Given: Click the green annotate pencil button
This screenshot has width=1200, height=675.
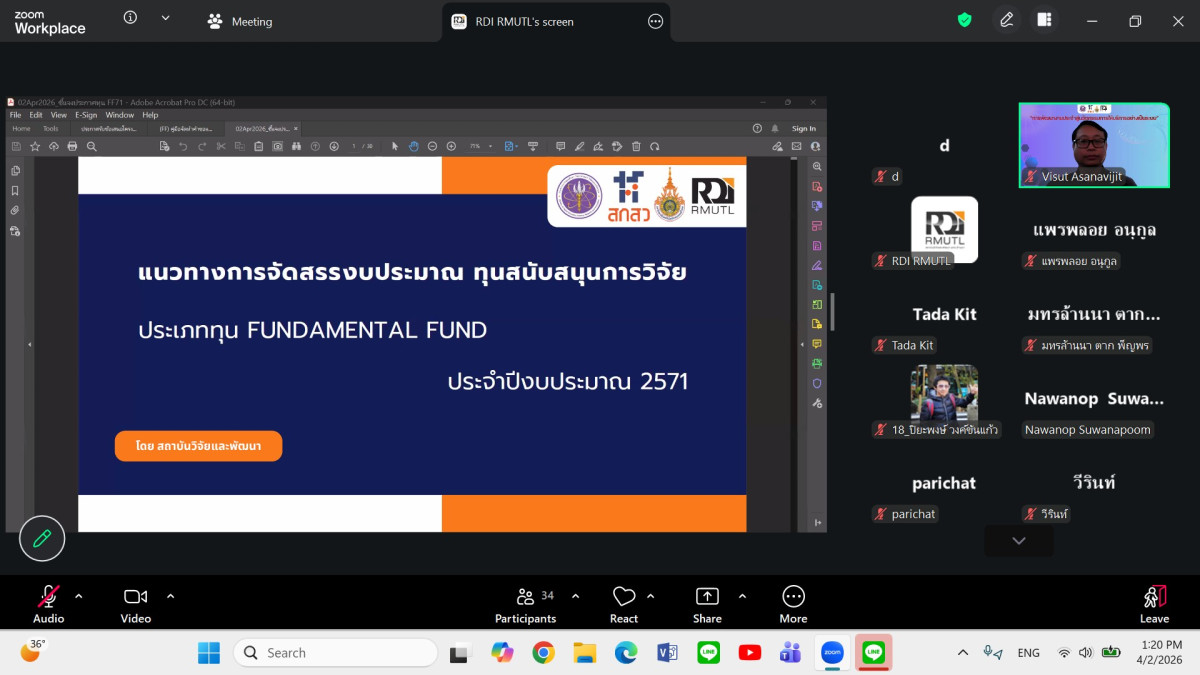Looking at the screenshot, I should (42, 539).
